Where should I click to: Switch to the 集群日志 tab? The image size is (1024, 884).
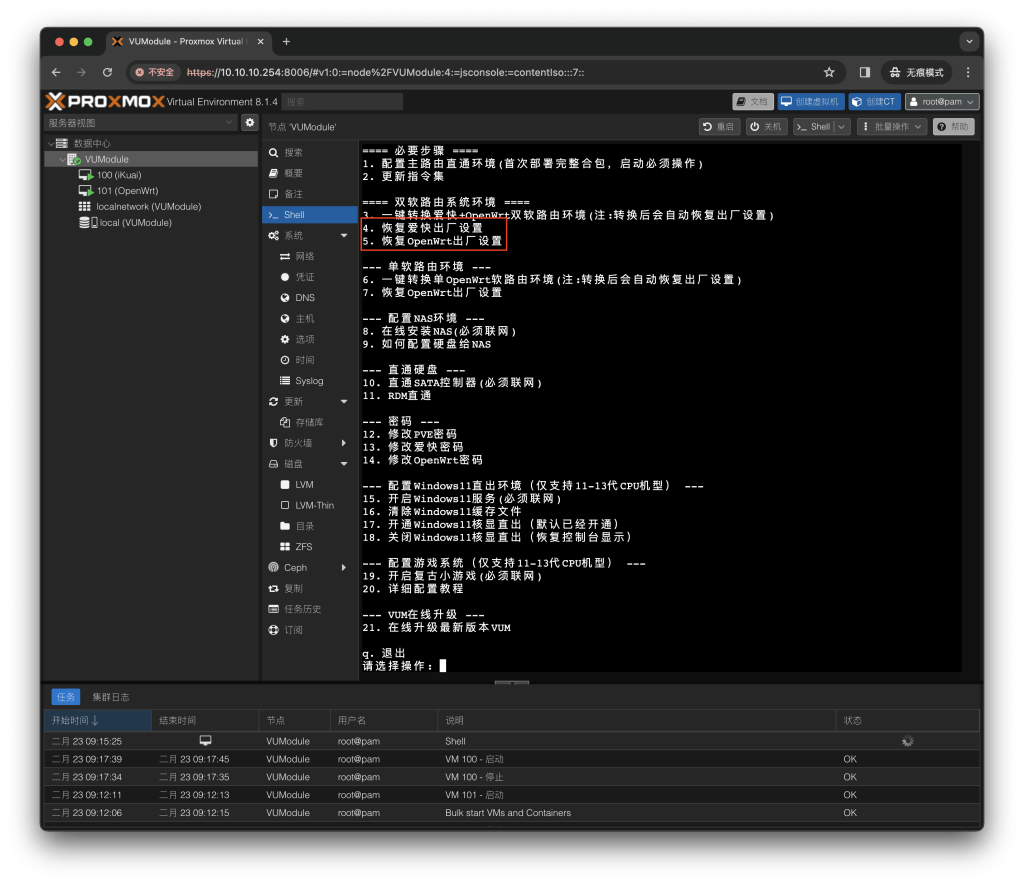(x=110, y=697)
